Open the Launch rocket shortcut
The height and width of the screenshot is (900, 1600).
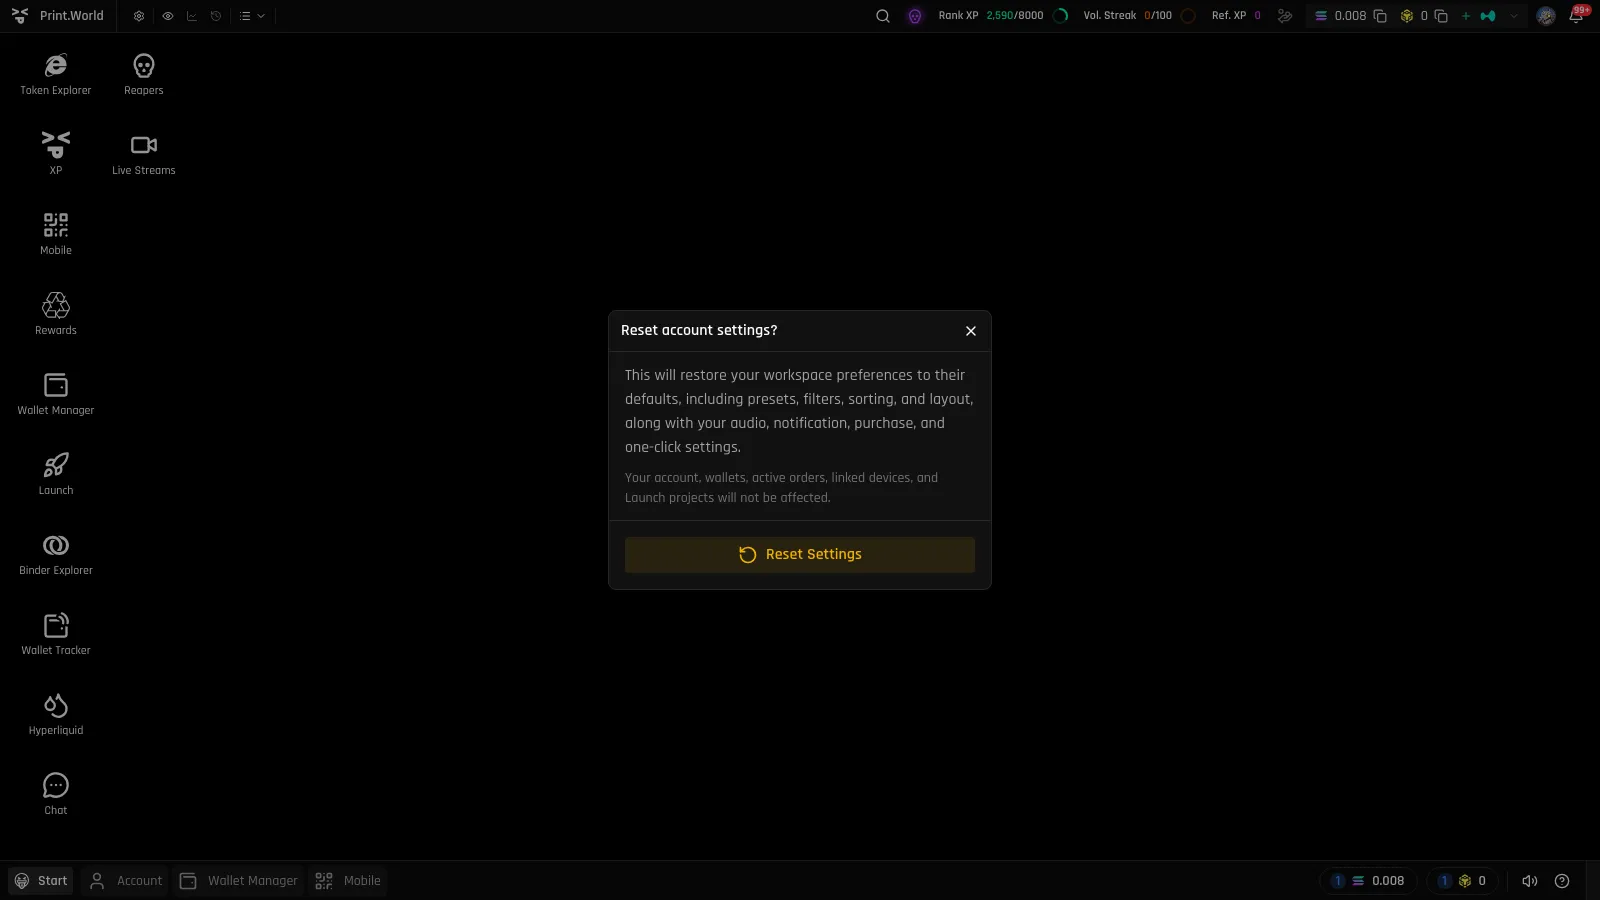tap(56, 474)
